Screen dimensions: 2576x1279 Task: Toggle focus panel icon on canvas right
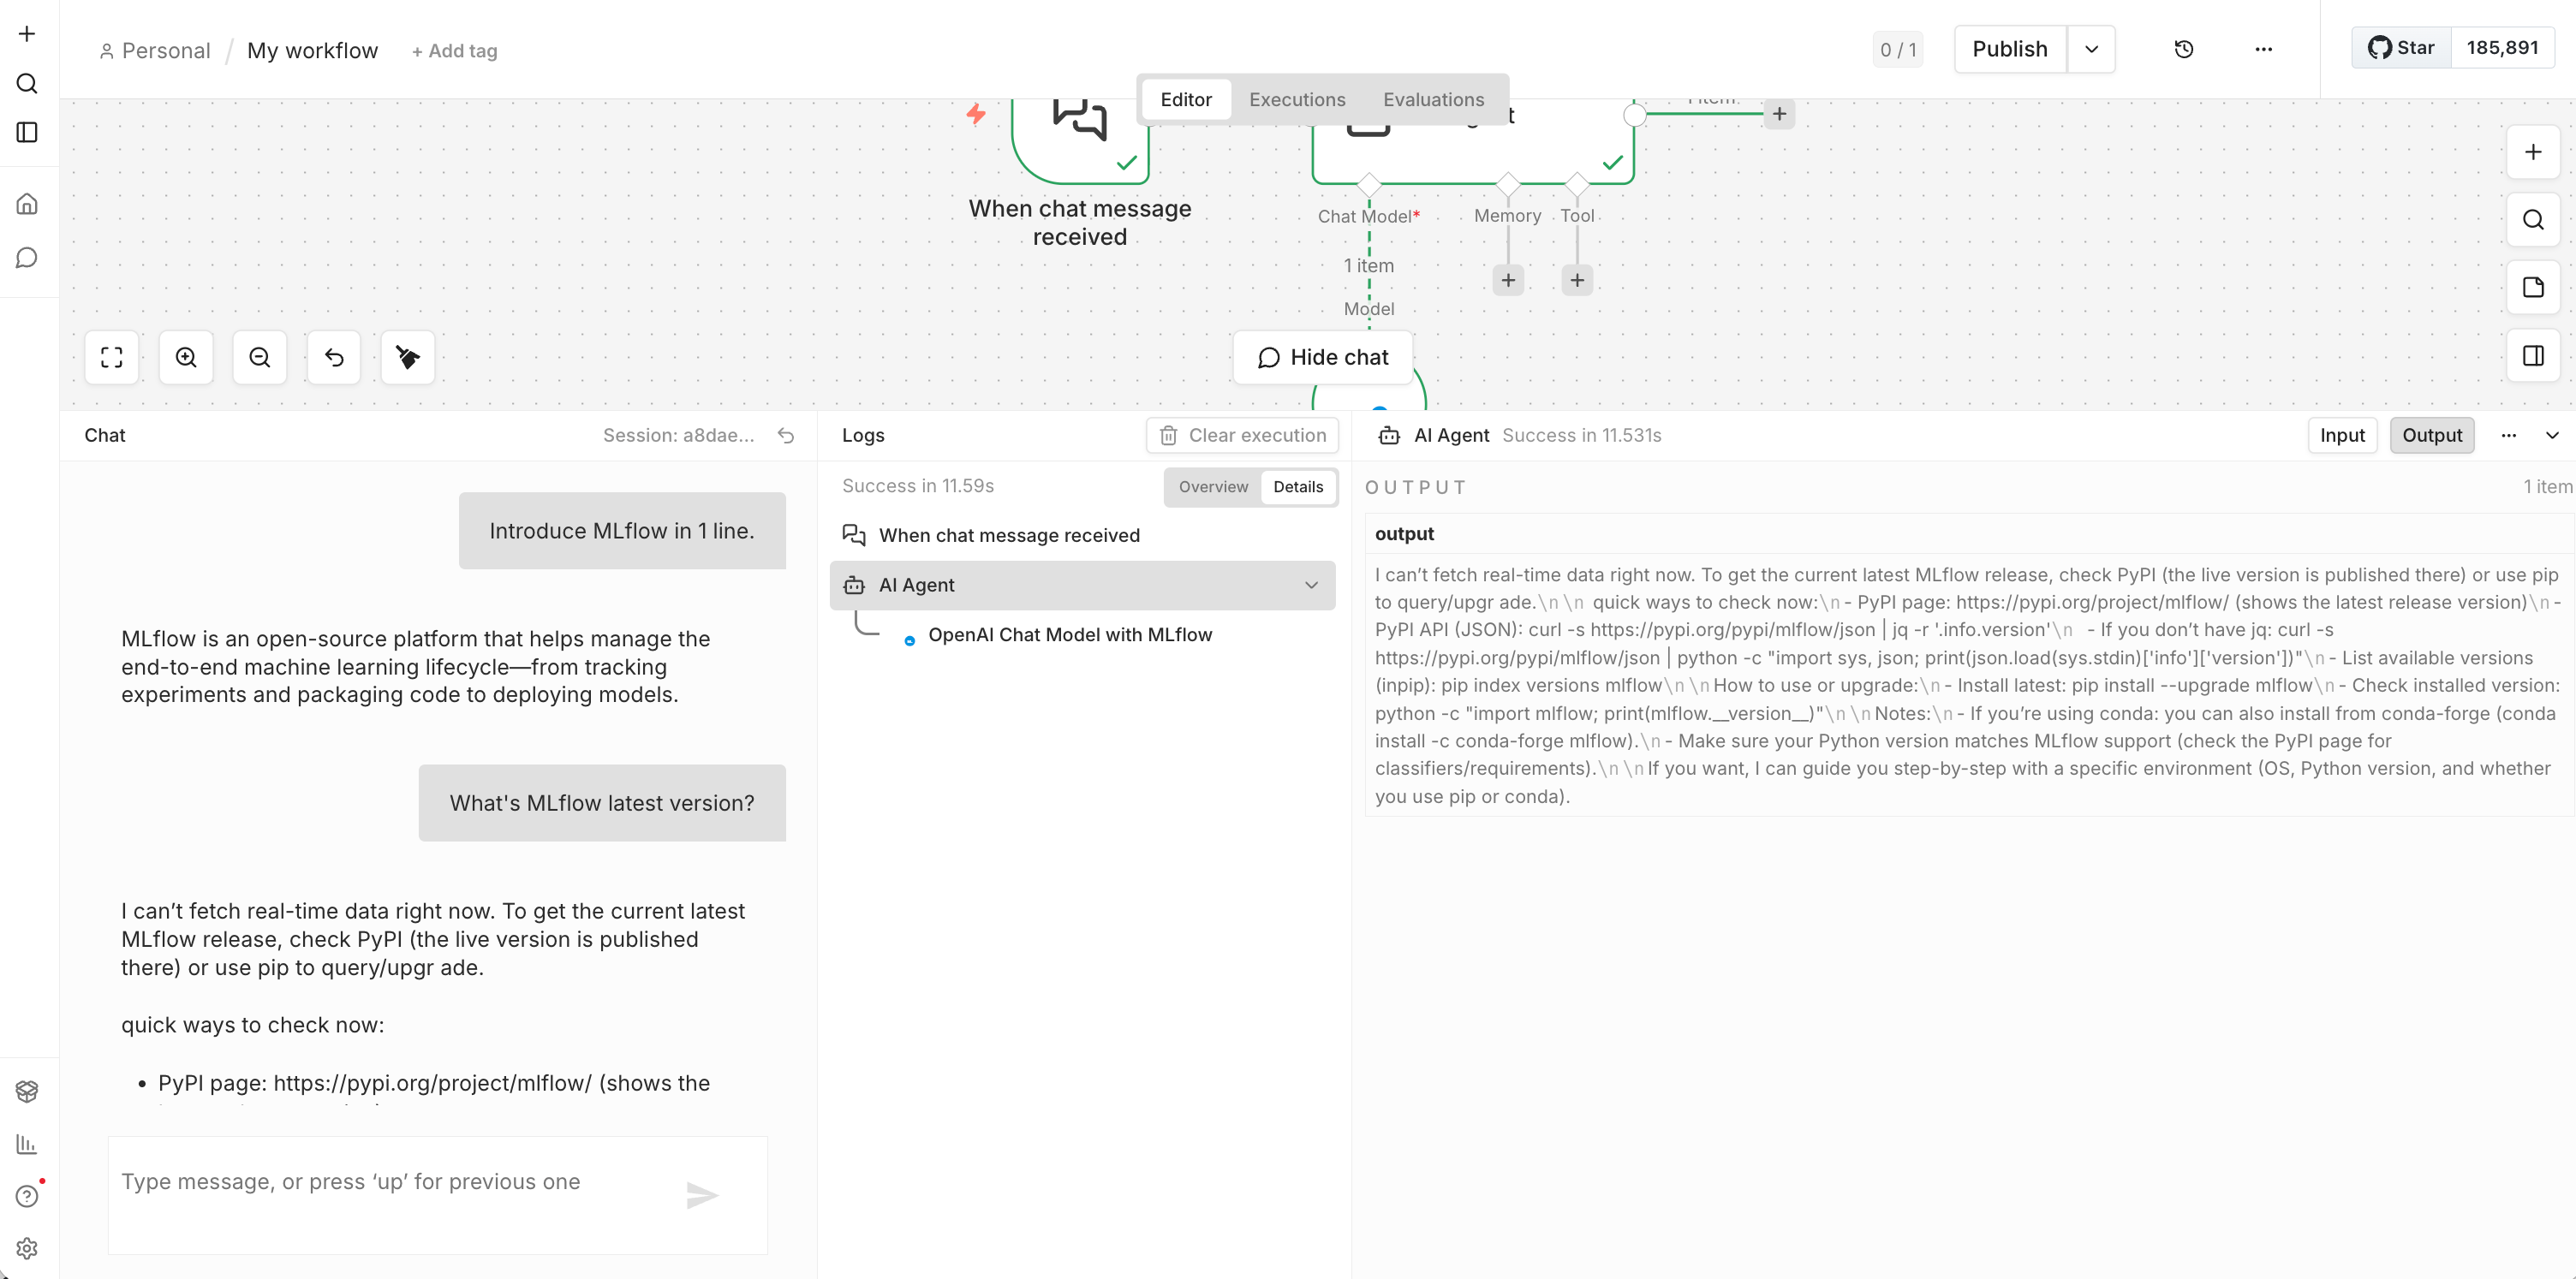coord(2533,356)
